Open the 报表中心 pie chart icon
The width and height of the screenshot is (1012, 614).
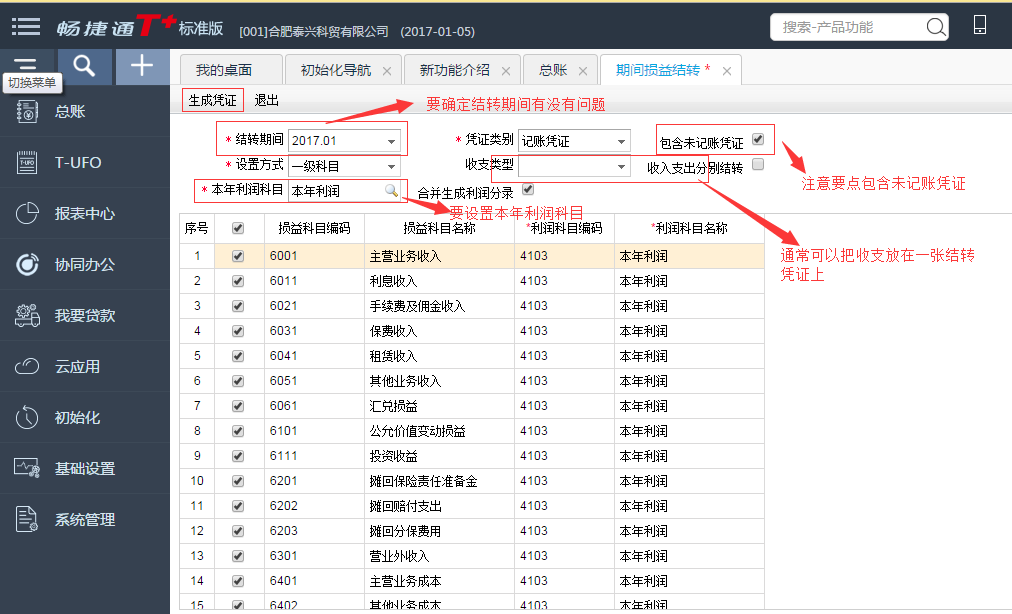(27, 214)
